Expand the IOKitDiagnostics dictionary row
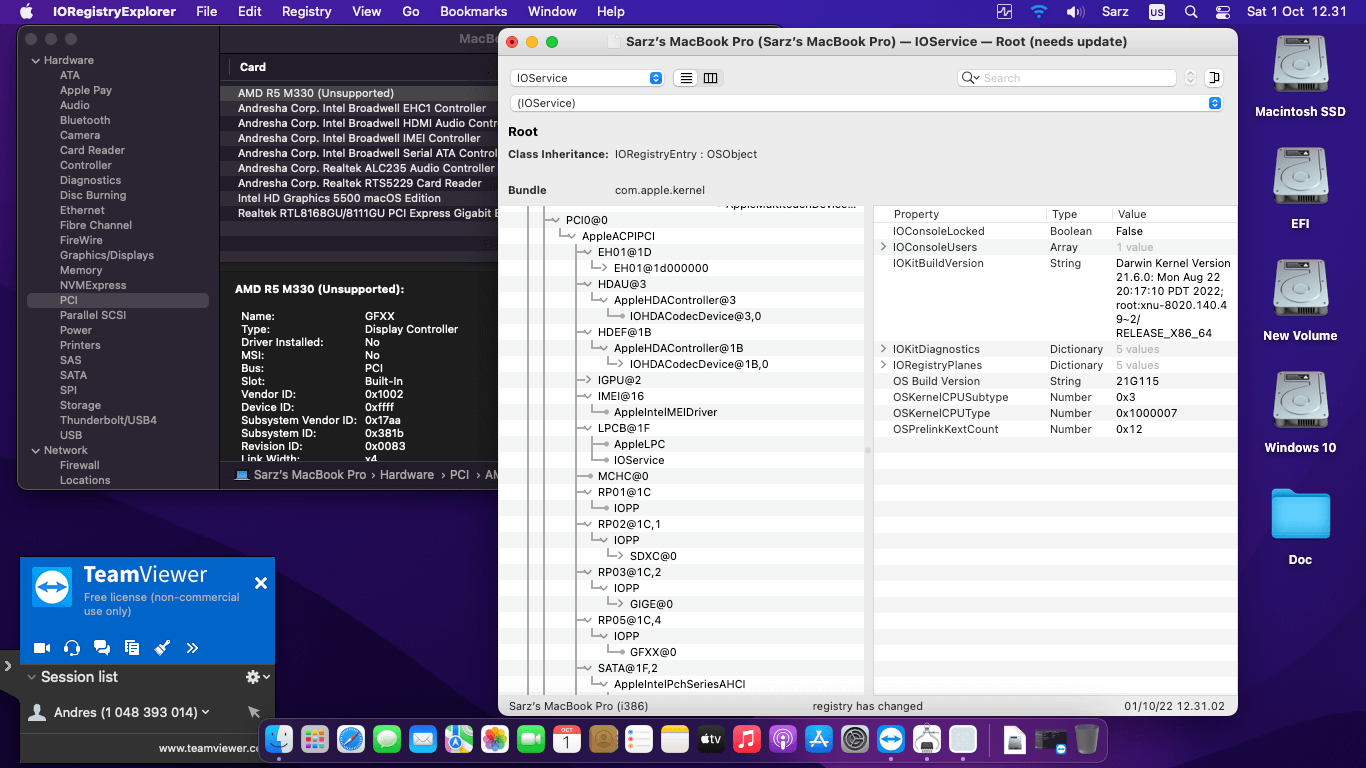 [x=883, y=349]
